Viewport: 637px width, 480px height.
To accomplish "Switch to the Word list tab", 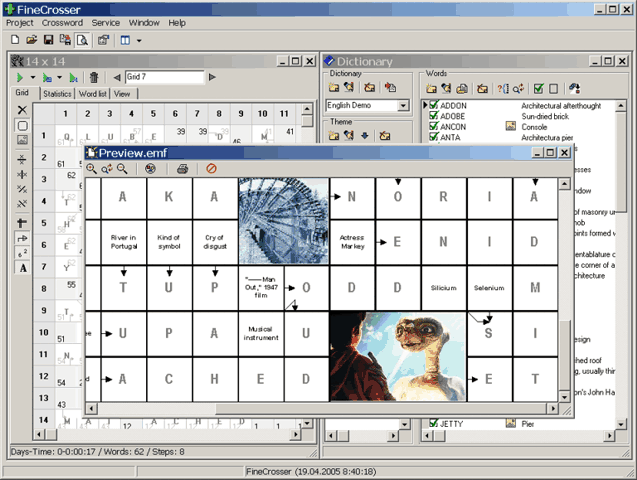I will click(x=93, y=94).
